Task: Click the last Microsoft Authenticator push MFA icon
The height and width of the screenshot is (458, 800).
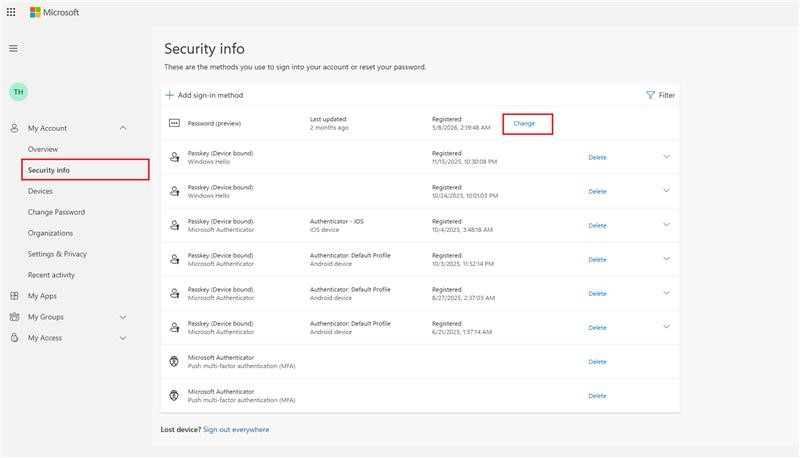Action: [x=174, y=395]
